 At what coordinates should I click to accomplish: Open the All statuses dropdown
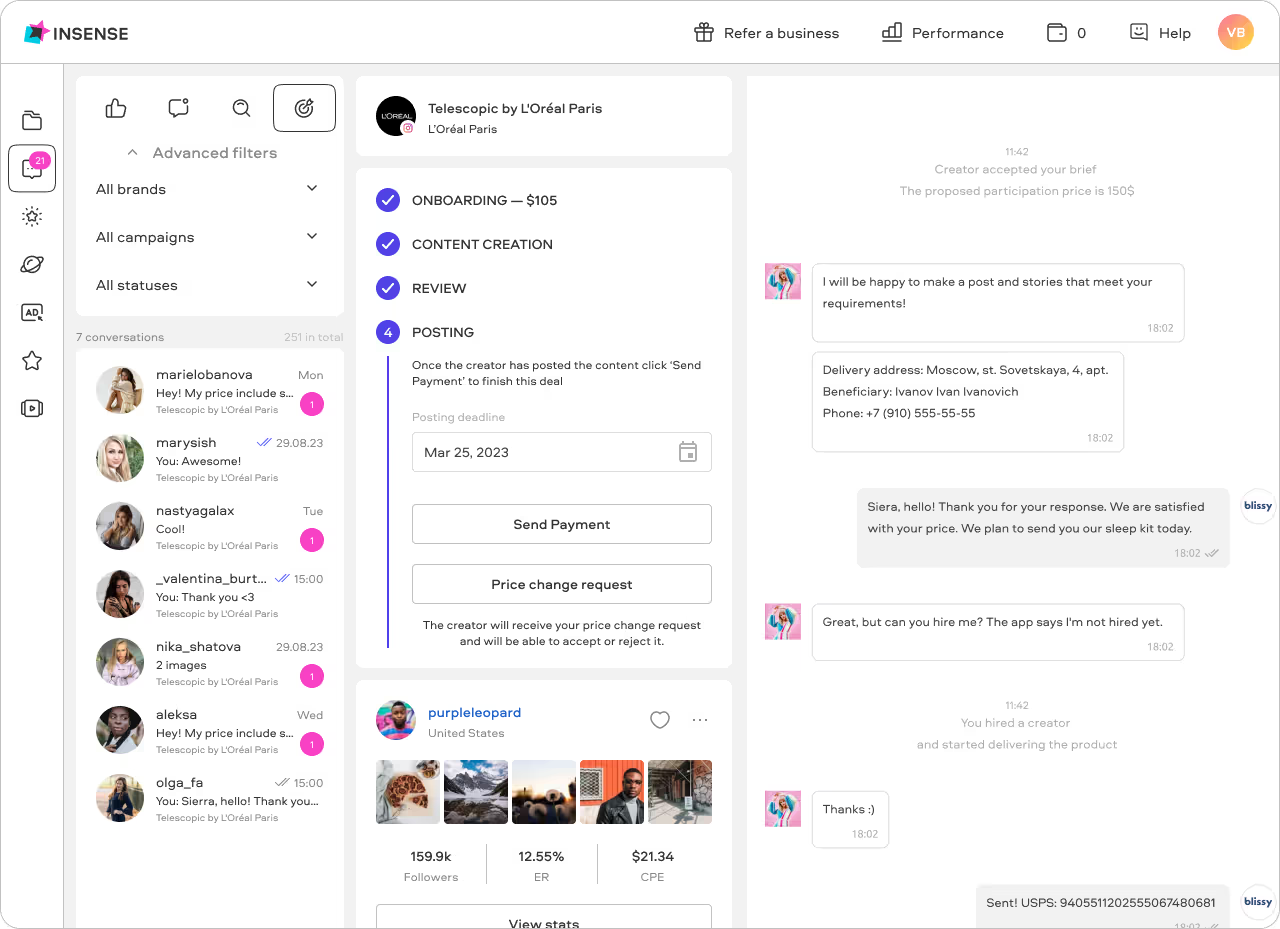(x=208, y=285)
